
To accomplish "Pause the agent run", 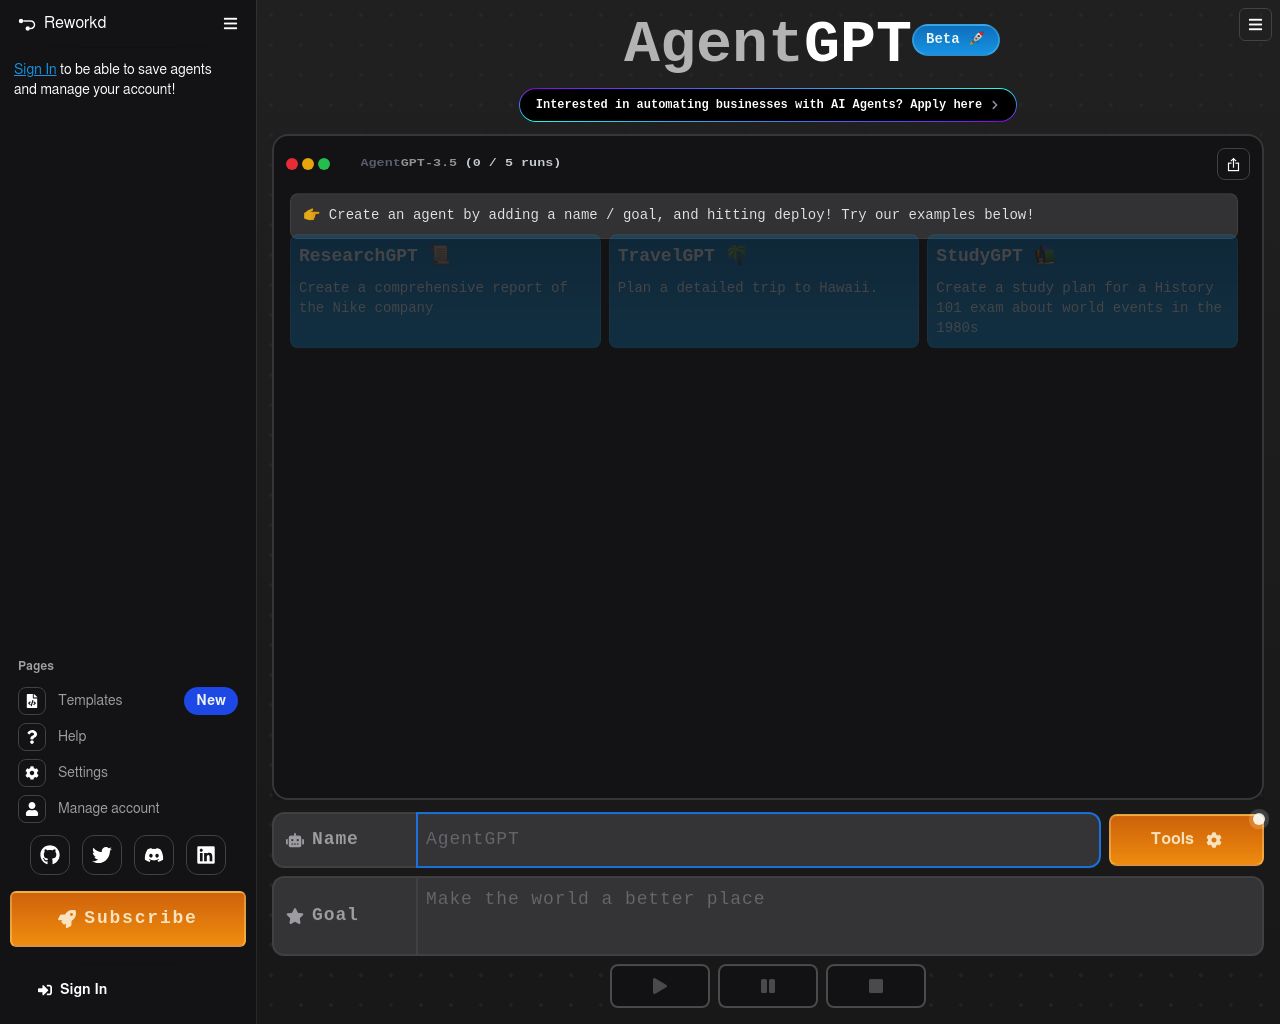I will point(768,986).
